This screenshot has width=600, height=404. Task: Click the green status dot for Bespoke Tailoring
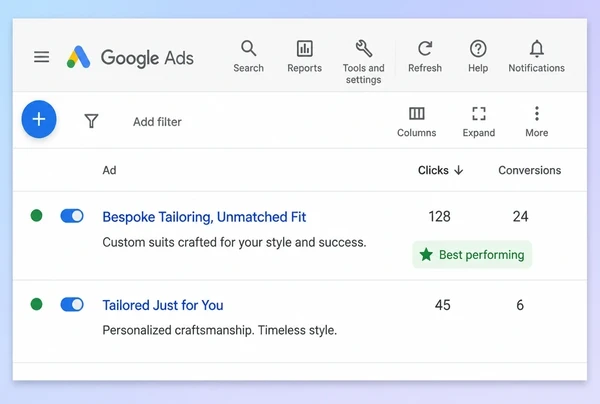[36, 216]
